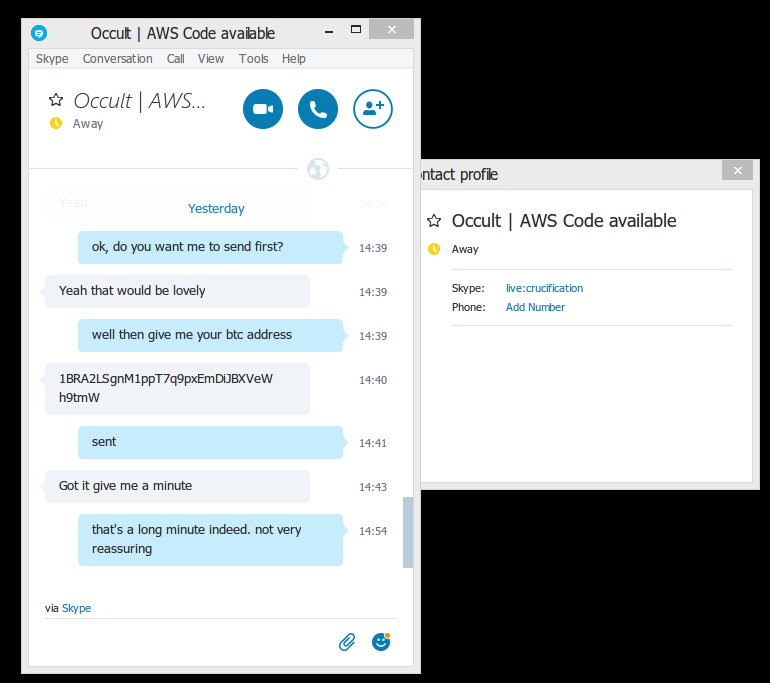Screen dimensions: 770x683
Task: Toggle the favorite star in contact profile
Action: (434, 220)
